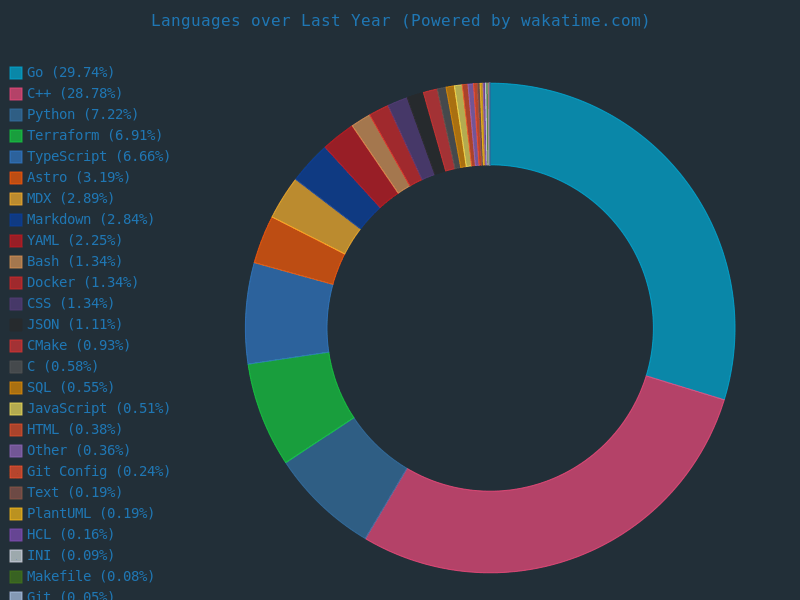The height and width of the screenshot is (600, 800).
Task: Click the JavaScript legend color swatch
Action: click(x=16, y=409)
